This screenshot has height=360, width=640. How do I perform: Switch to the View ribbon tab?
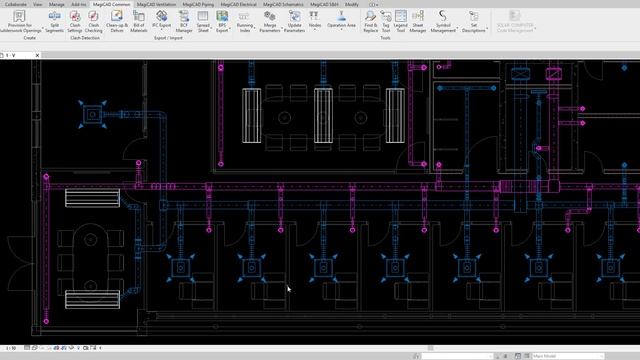38,4
